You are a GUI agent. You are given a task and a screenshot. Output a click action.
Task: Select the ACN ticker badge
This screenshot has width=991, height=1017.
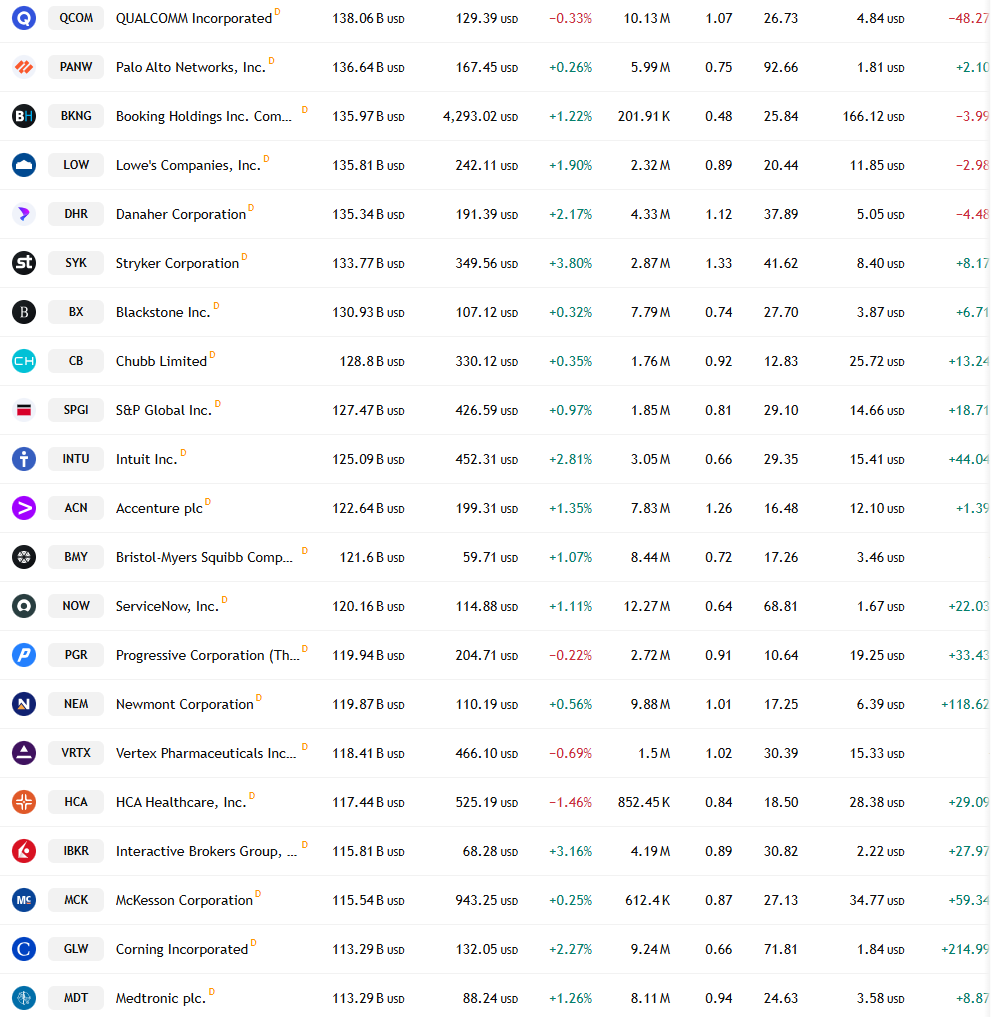pyautogui.click(x=76, y=508)
